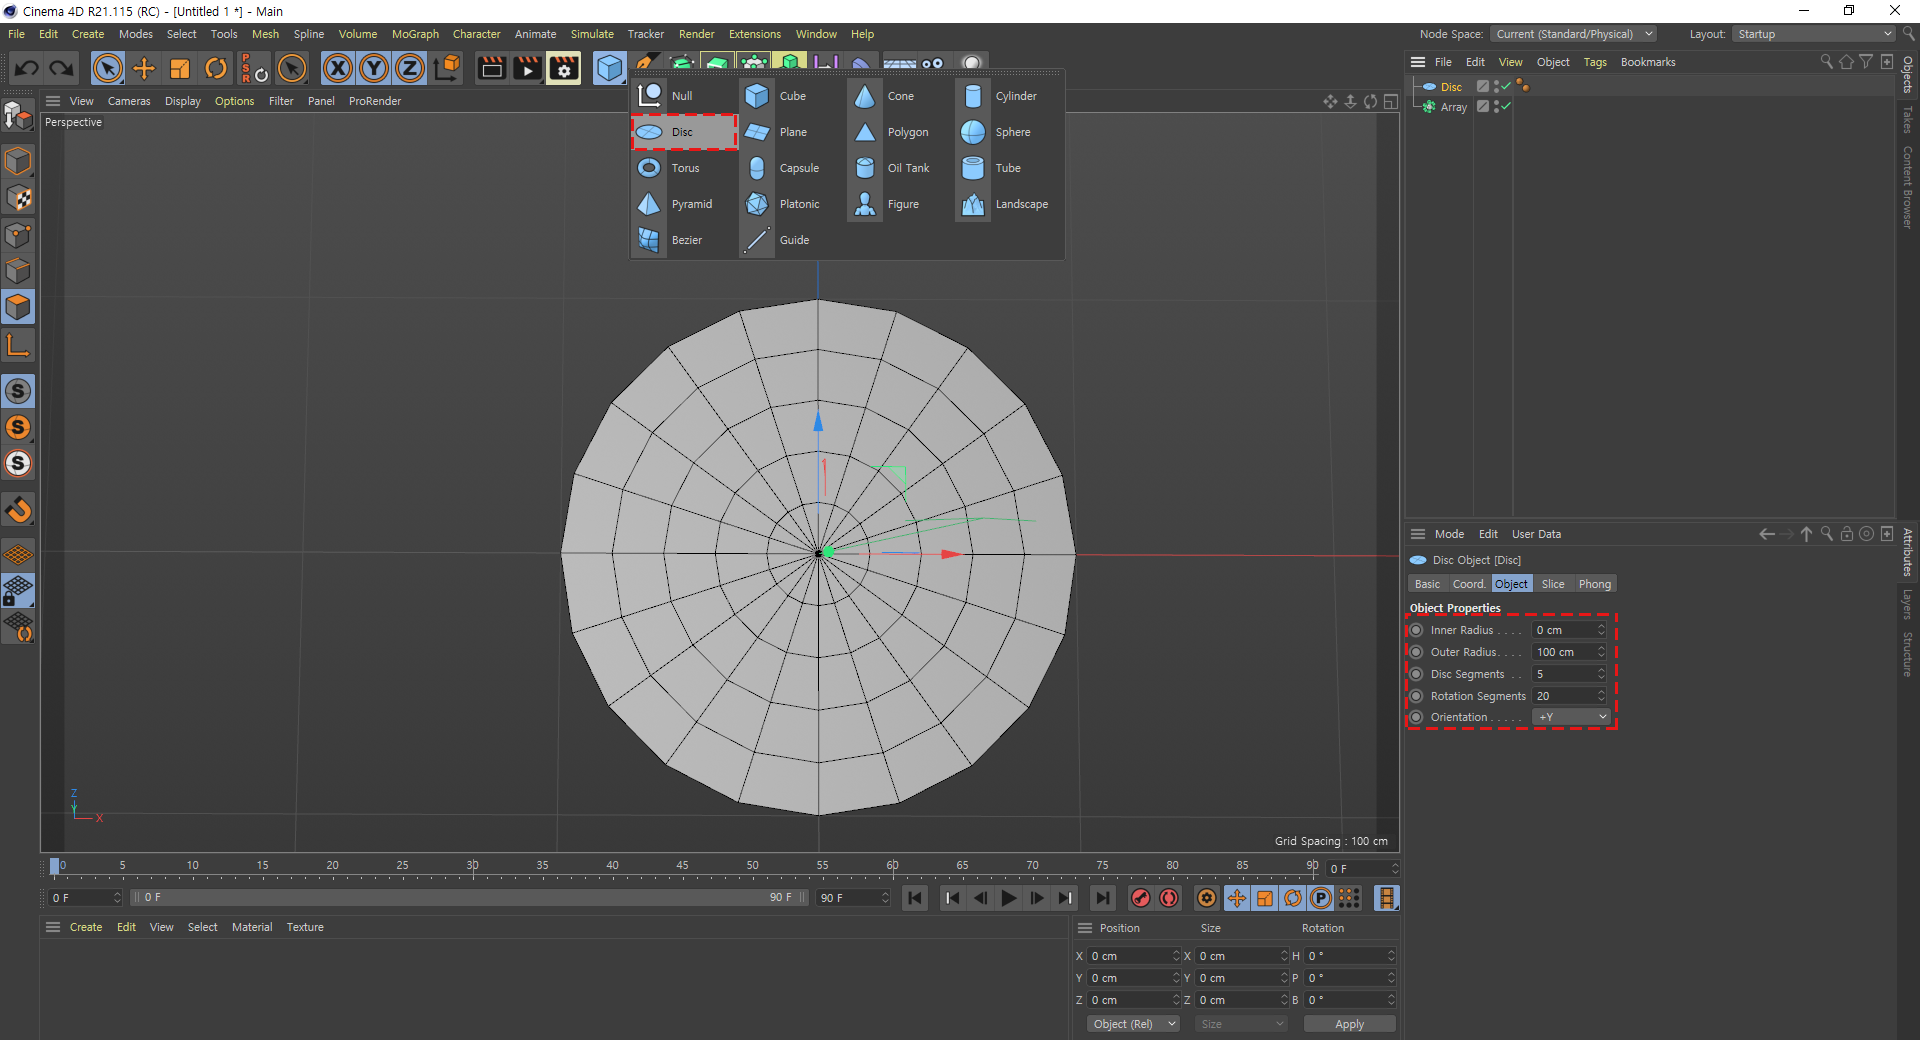This screenshot has height=1040, width=1920.
Task: Open Edit Render Settings icon
Action: pos(563,68)
